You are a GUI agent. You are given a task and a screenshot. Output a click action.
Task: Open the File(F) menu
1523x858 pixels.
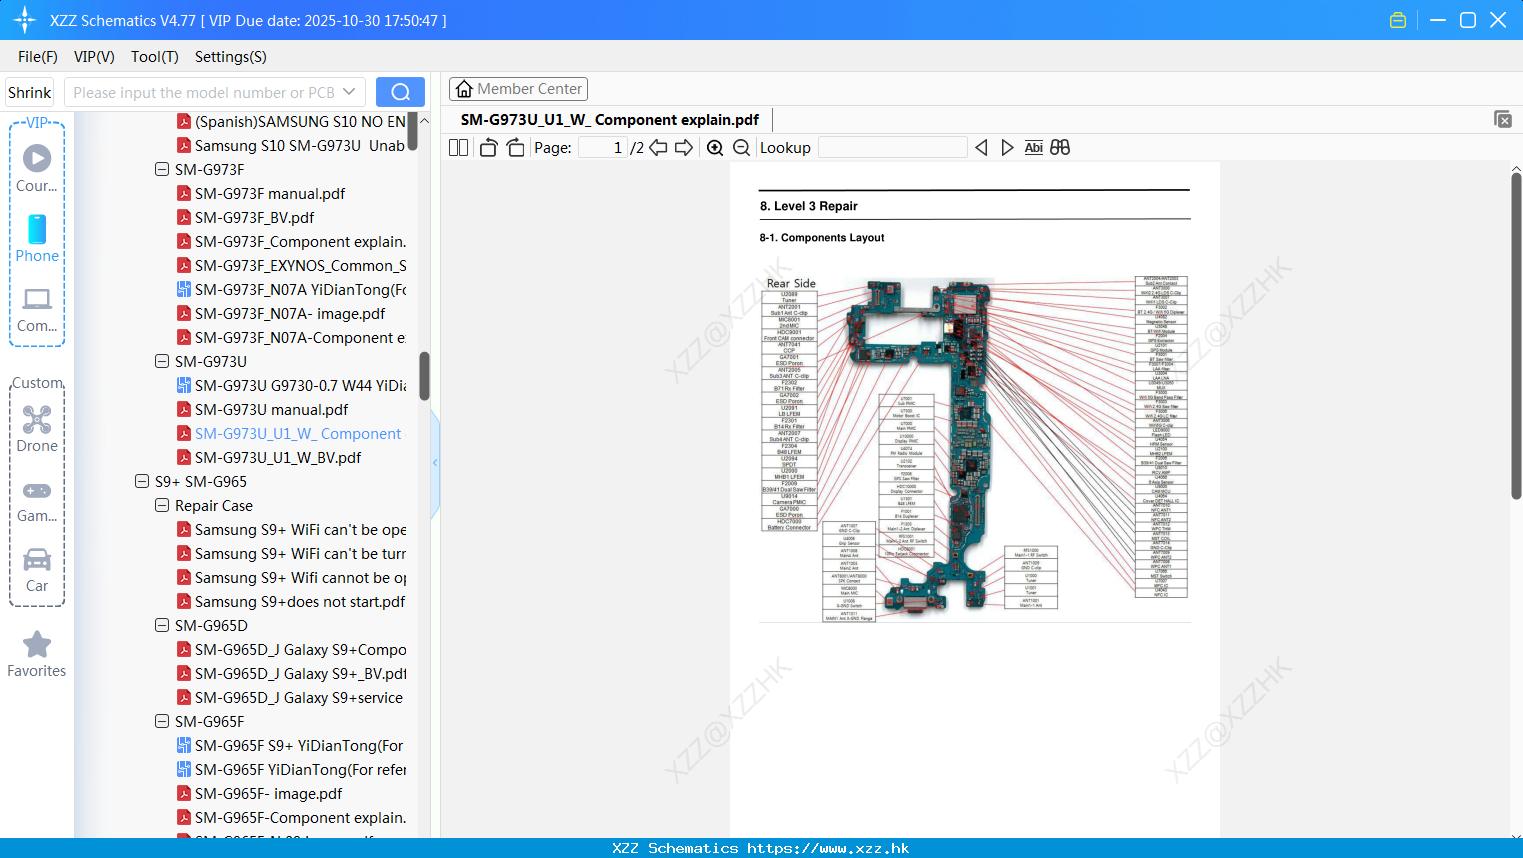[x=38, y=57]
